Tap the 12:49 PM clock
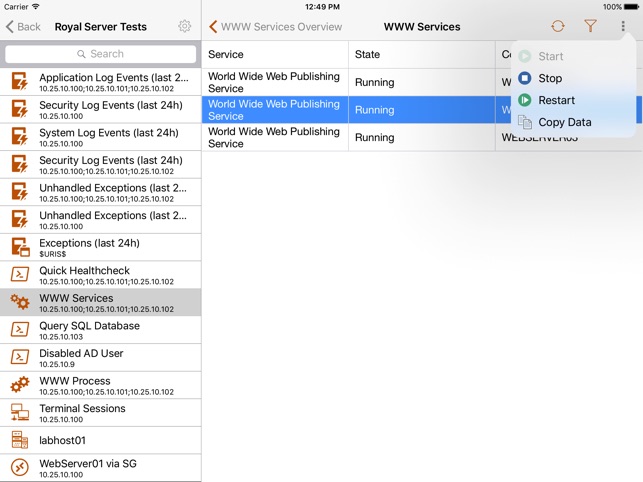 click(322, 7)
